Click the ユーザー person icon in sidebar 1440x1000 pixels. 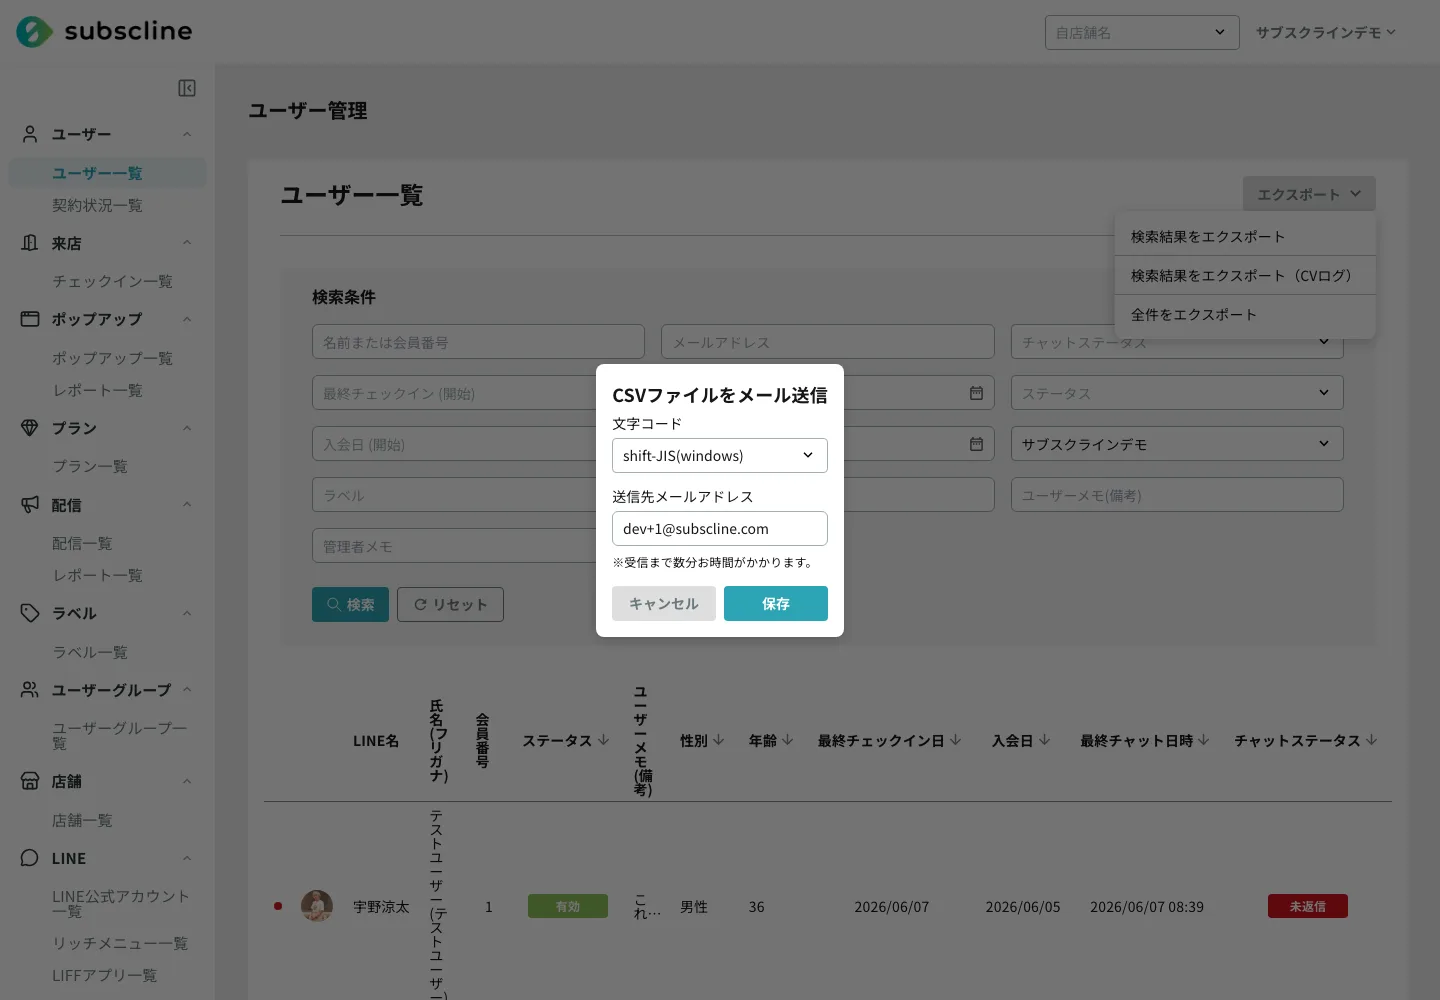pos(30,134)
